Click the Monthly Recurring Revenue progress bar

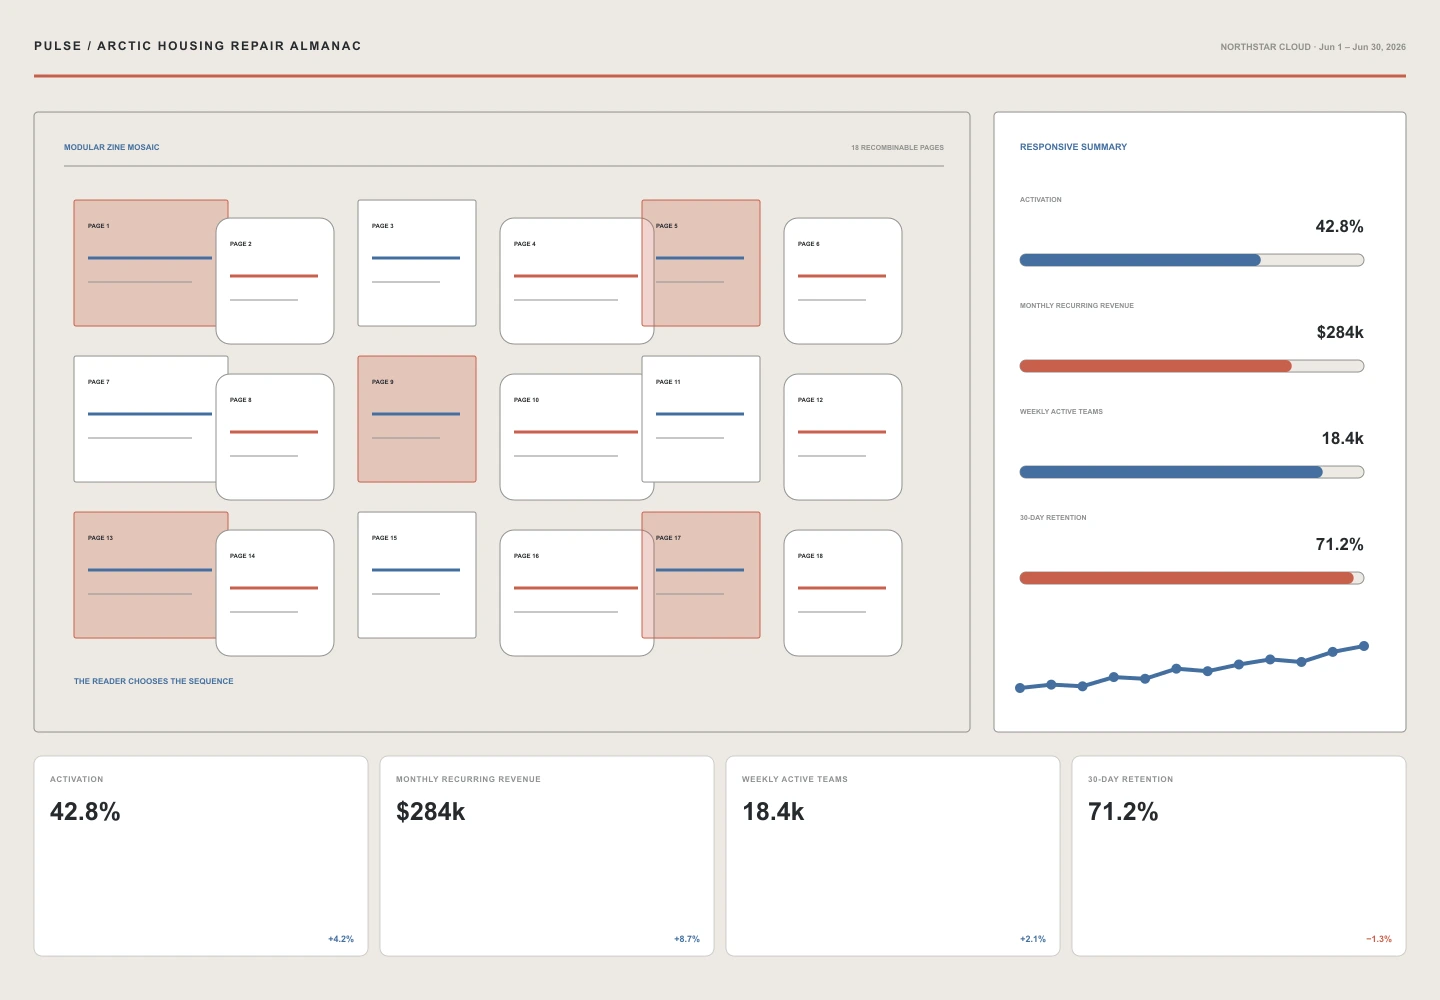(1192, 366)
